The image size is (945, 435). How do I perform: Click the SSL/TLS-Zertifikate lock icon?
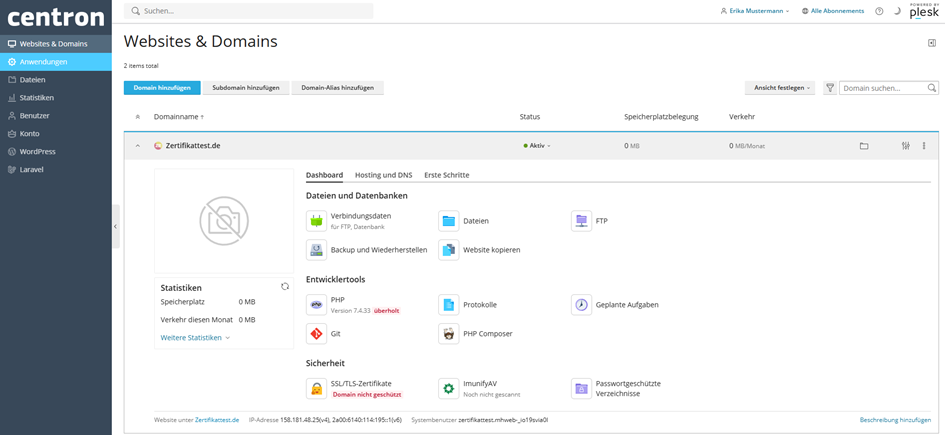(316, 388)
